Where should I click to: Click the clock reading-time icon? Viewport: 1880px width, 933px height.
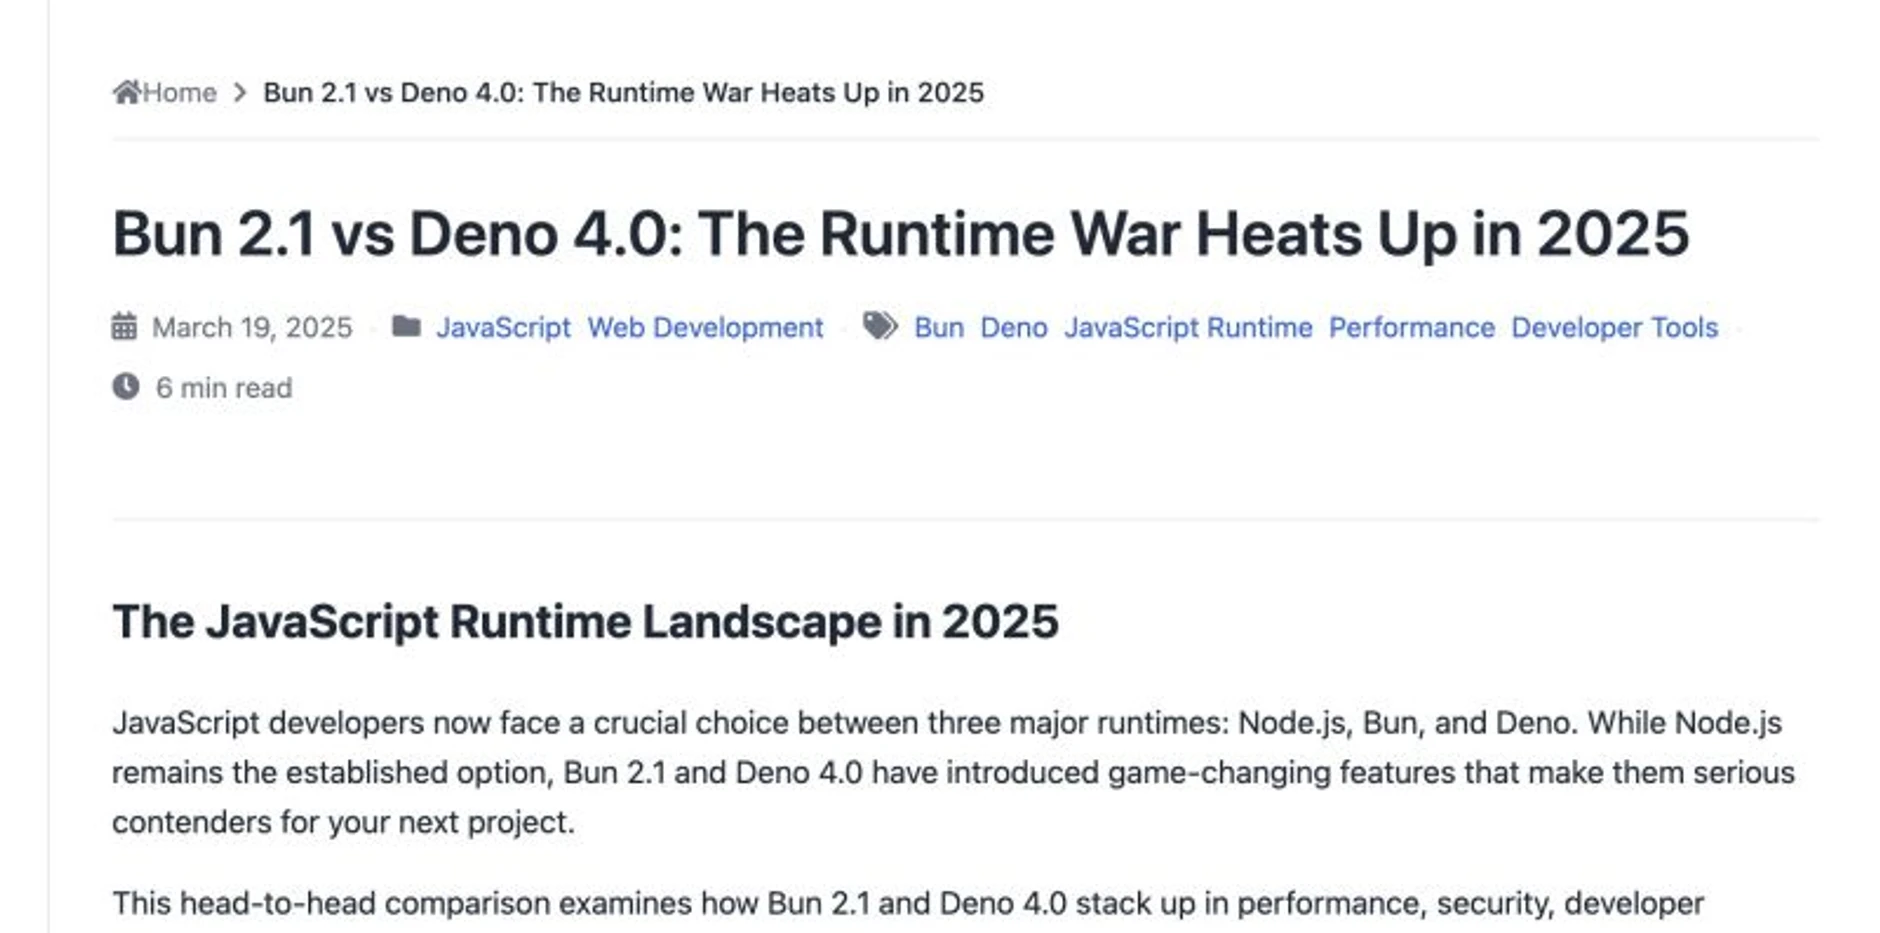click(x=126, y=386)
